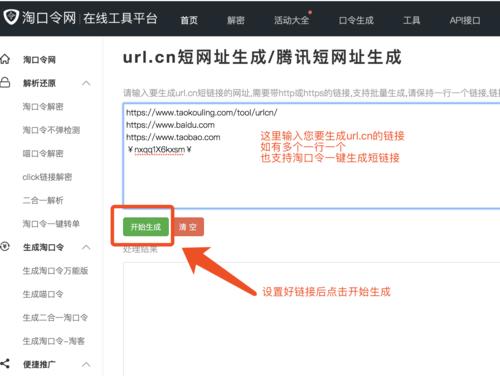Screen dimensions: 500x376
Task: Open 二合一解析 in the sidebar
Action: [43, 200]
